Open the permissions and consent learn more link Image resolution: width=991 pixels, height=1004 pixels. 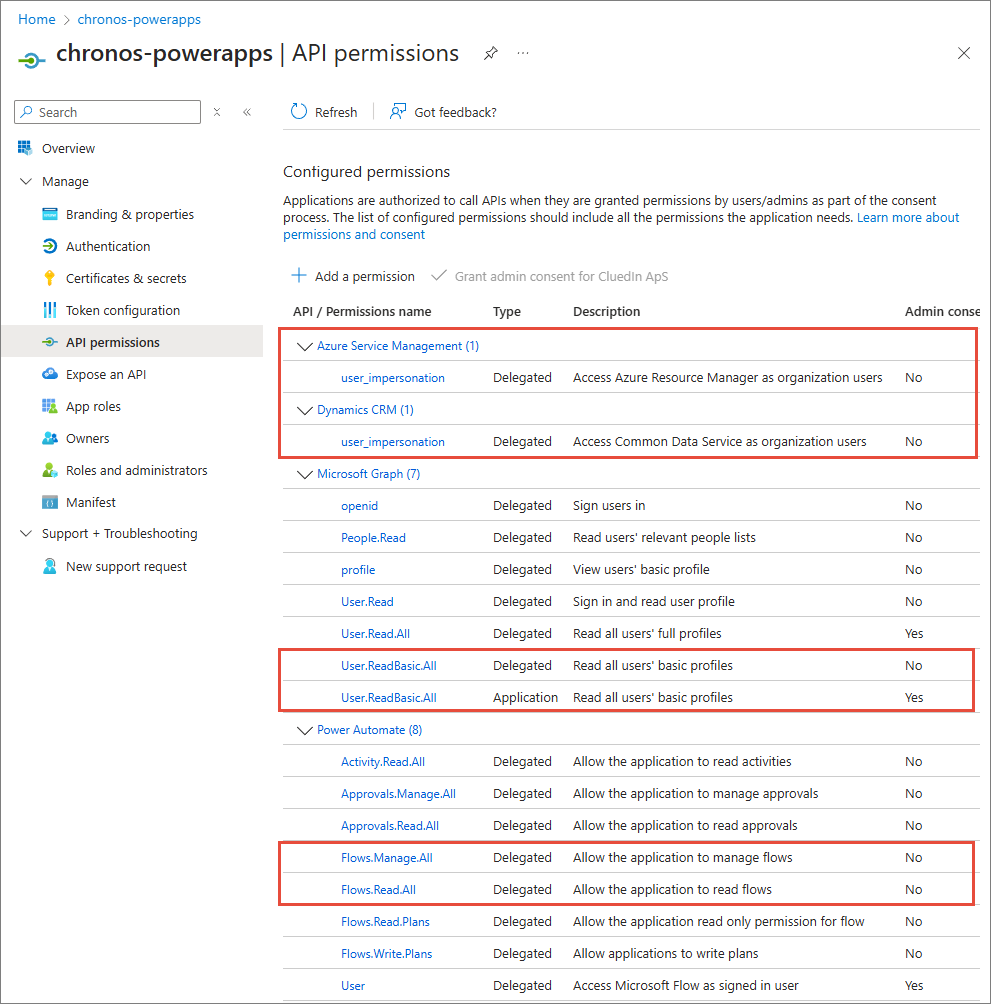[354, 234]
